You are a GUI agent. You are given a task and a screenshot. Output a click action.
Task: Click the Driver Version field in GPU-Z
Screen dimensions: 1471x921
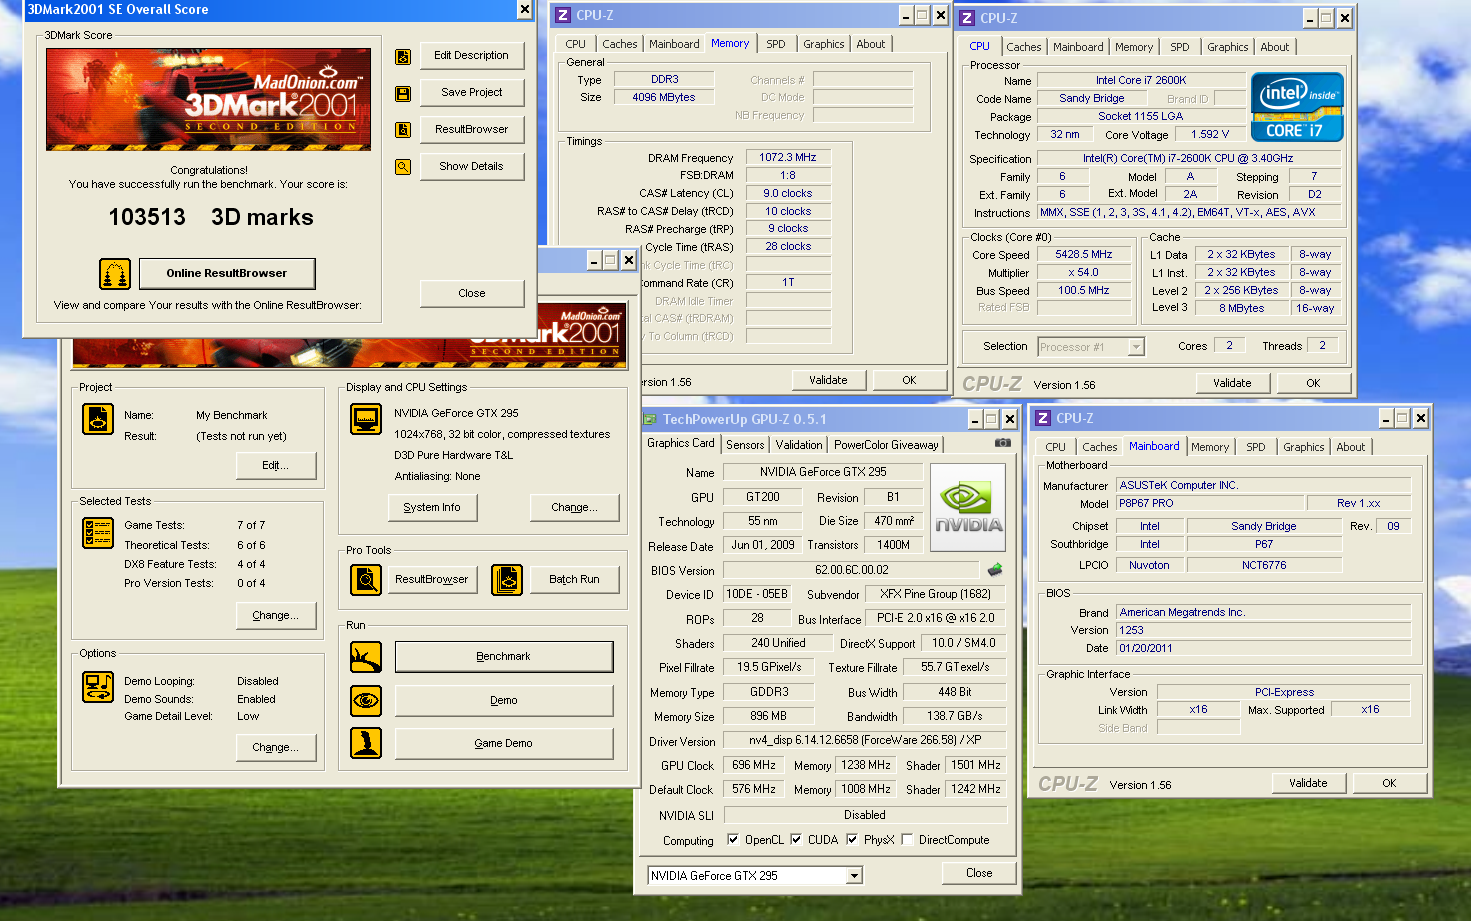click(x=864, y=741)
